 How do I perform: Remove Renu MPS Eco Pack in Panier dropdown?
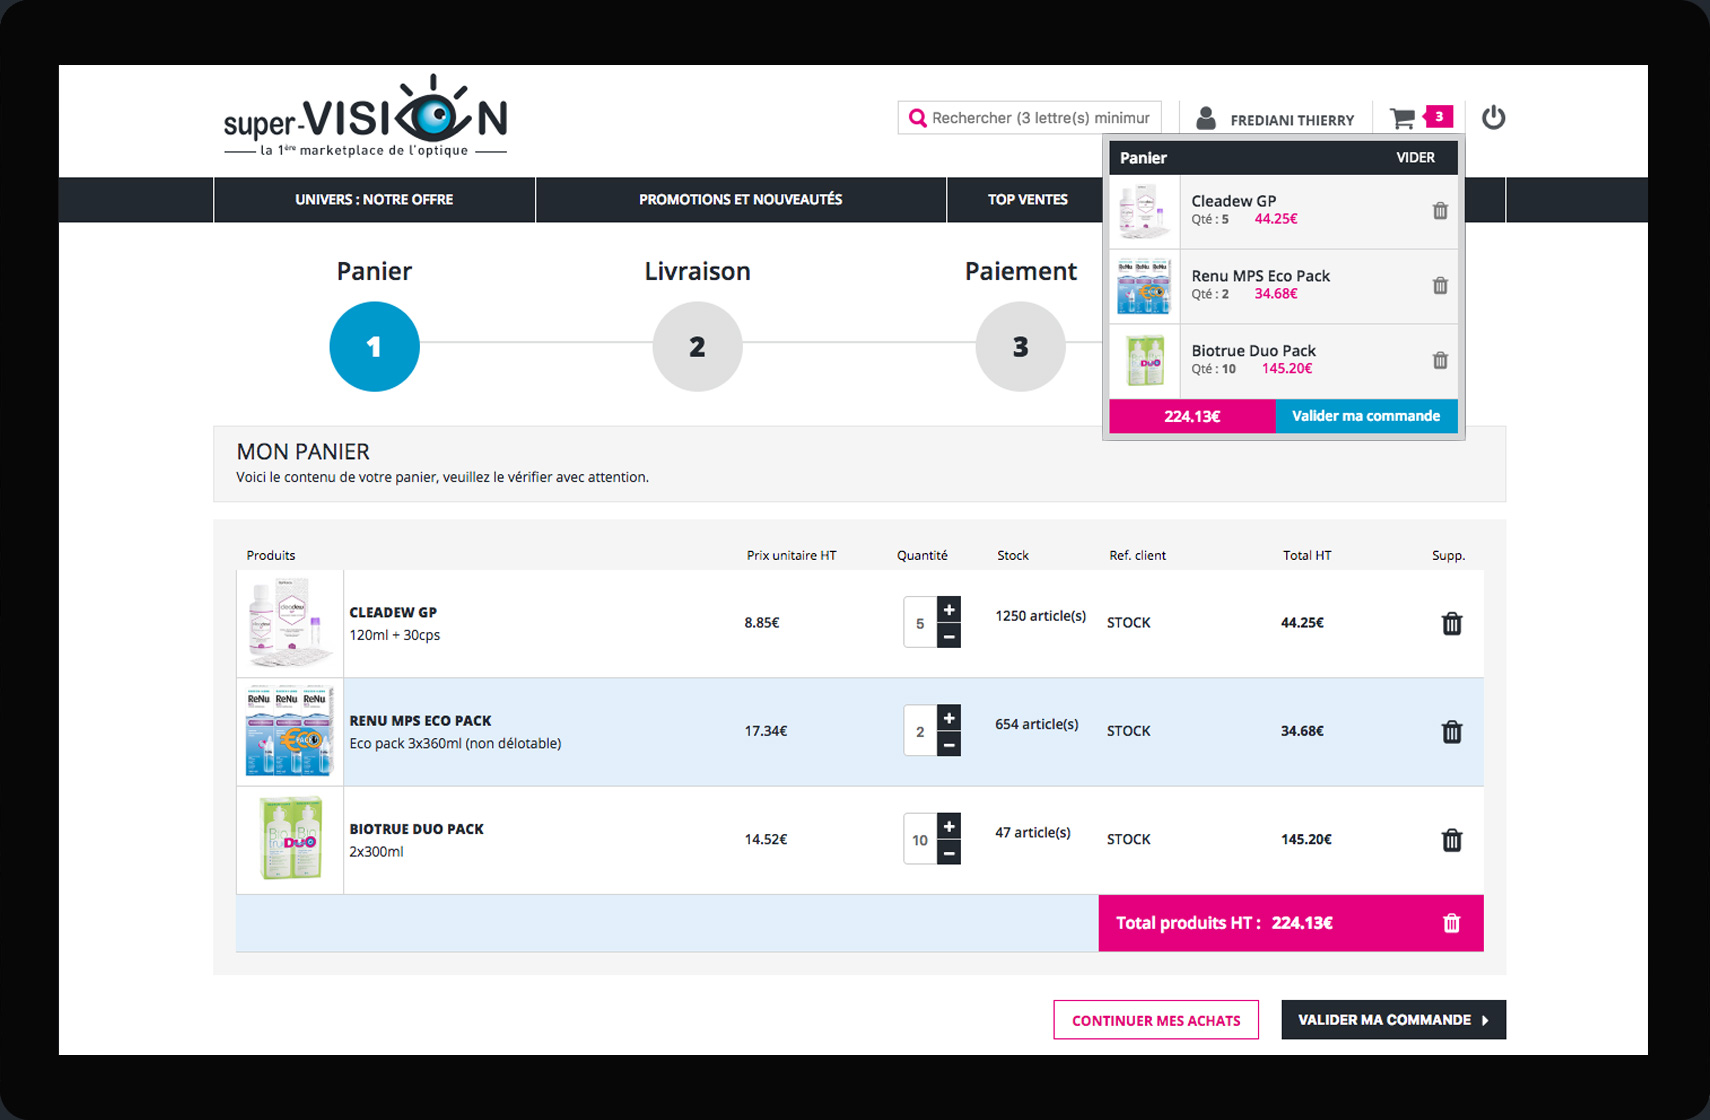tap(1439, 286)
